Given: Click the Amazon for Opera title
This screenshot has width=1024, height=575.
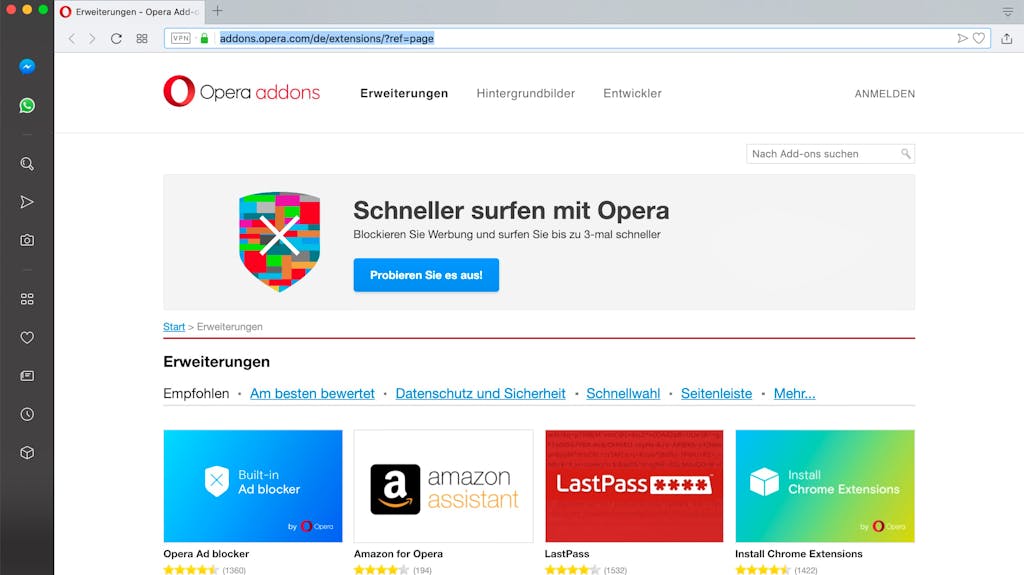Looking at the screenshot, I should click(398, 553).
